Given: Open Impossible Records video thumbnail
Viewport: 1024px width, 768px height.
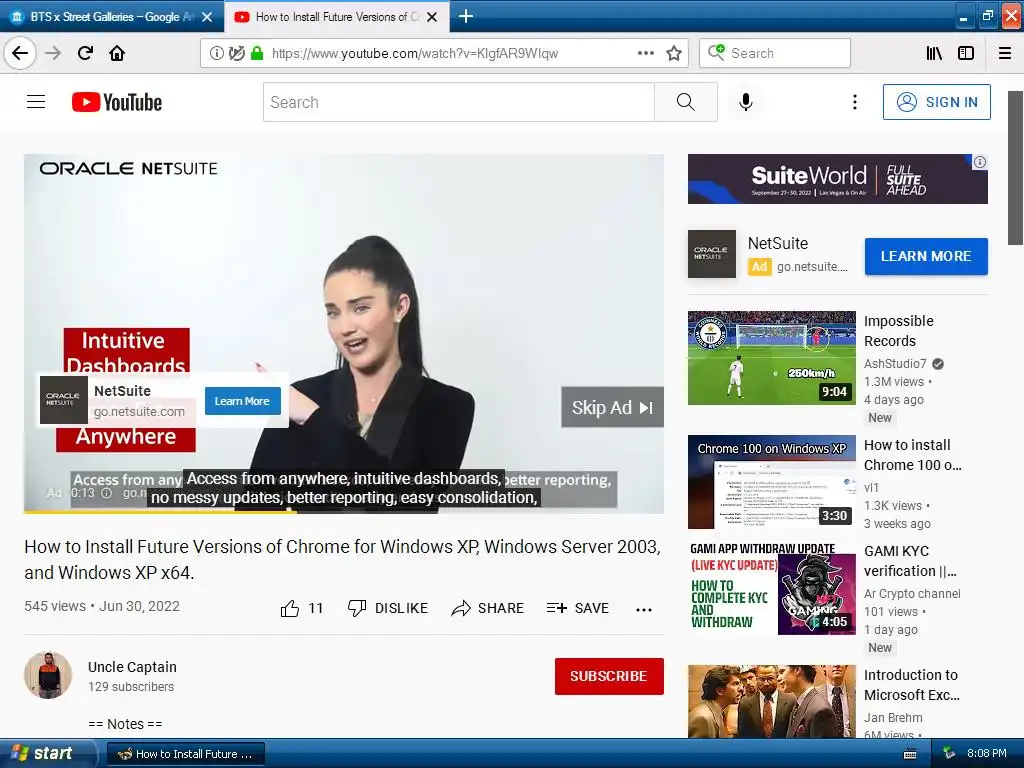Looking at the screenshot, I should click(771, 358).
